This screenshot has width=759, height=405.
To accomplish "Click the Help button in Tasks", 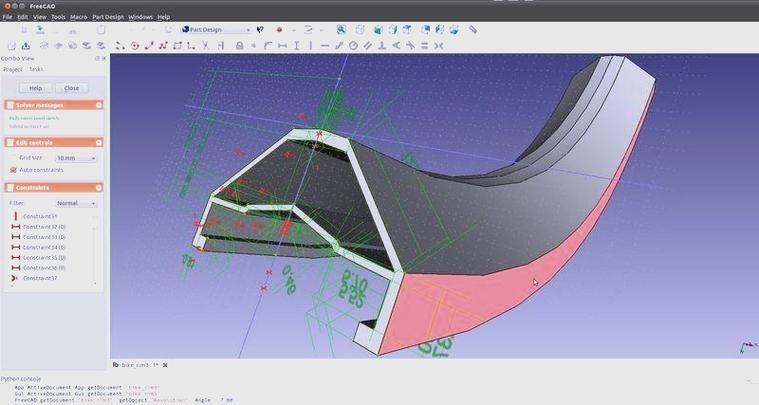I will tap(36, 88).
